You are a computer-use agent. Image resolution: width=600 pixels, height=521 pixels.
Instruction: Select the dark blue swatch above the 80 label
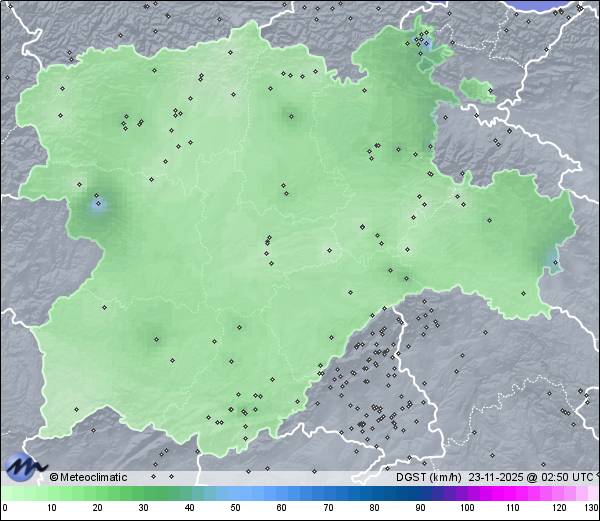(x=373, y=494)
